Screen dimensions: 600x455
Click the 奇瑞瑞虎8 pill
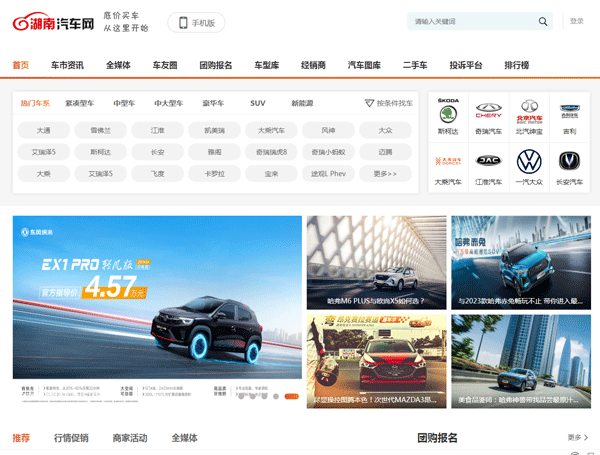(271, 152)
